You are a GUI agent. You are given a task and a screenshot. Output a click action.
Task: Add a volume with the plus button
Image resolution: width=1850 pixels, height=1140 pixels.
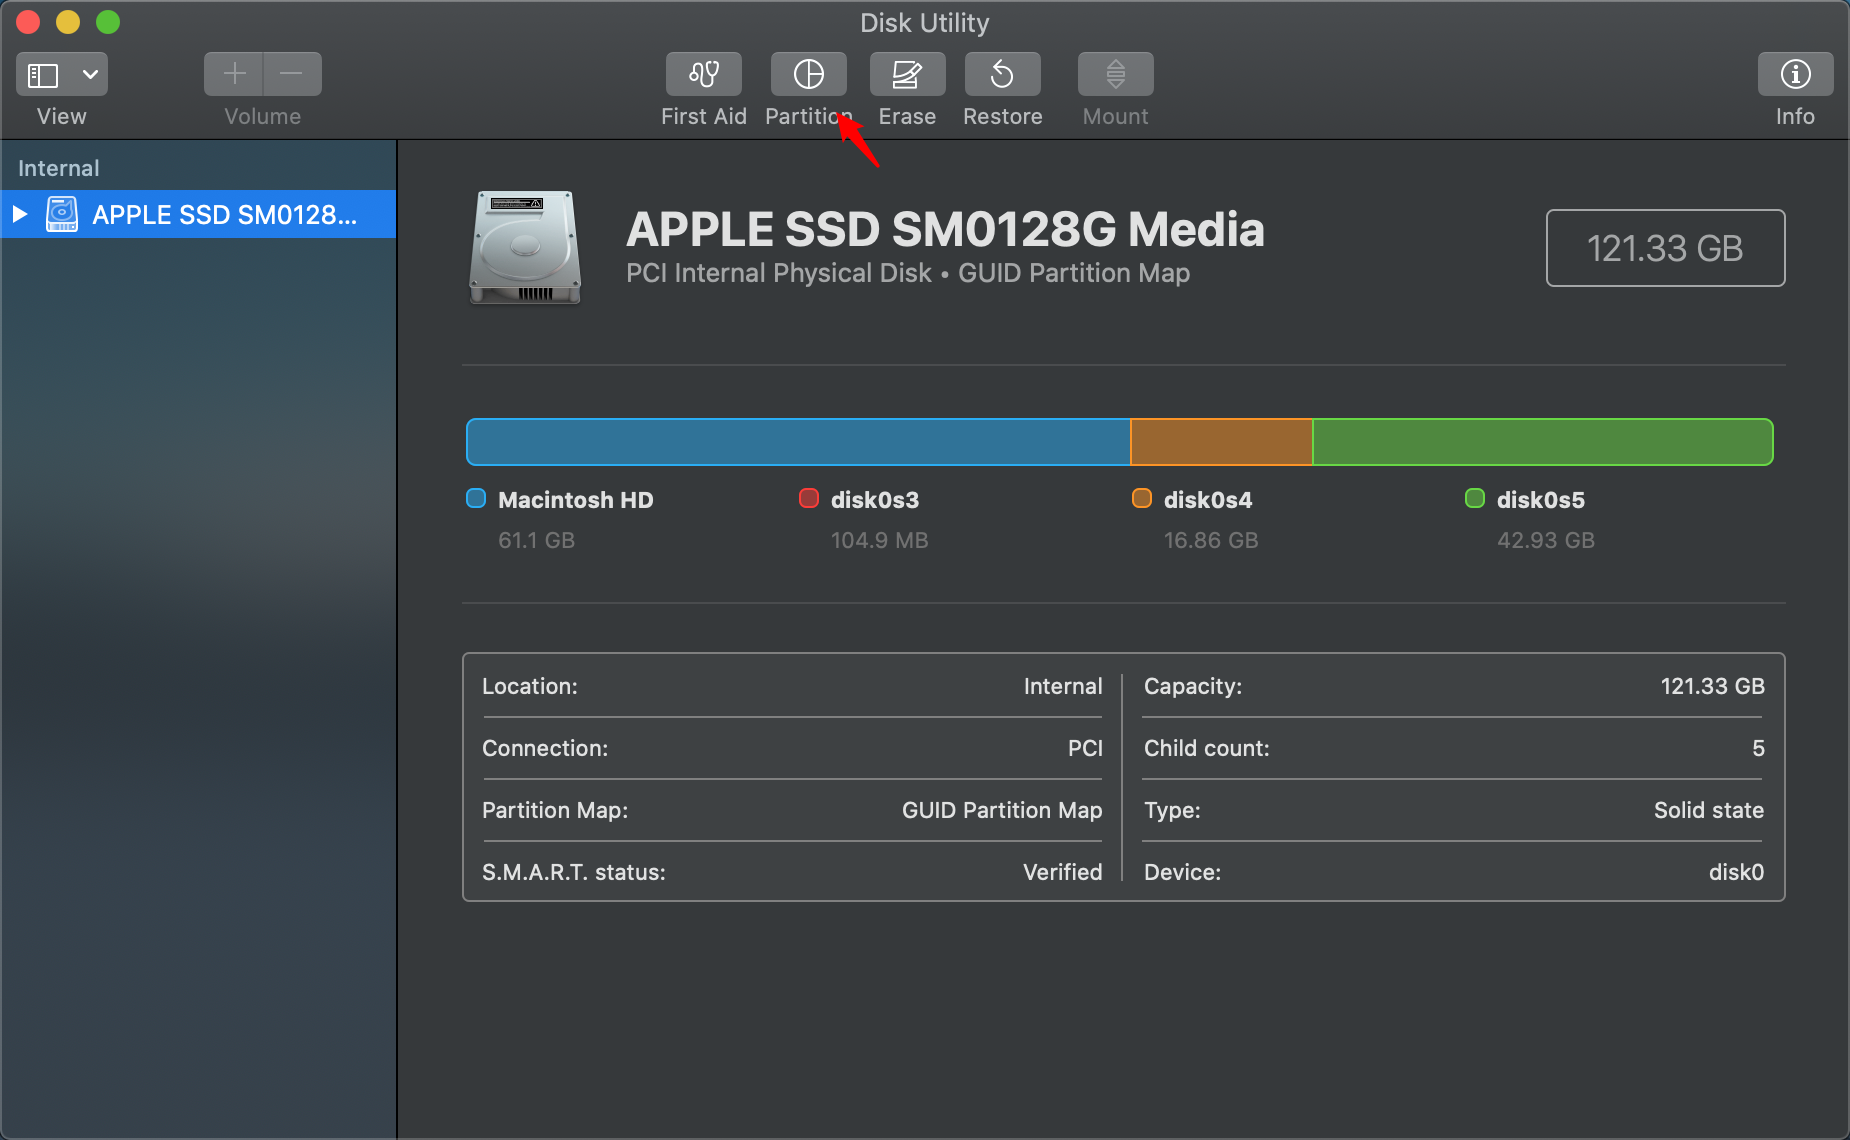(x=234, y=74)
